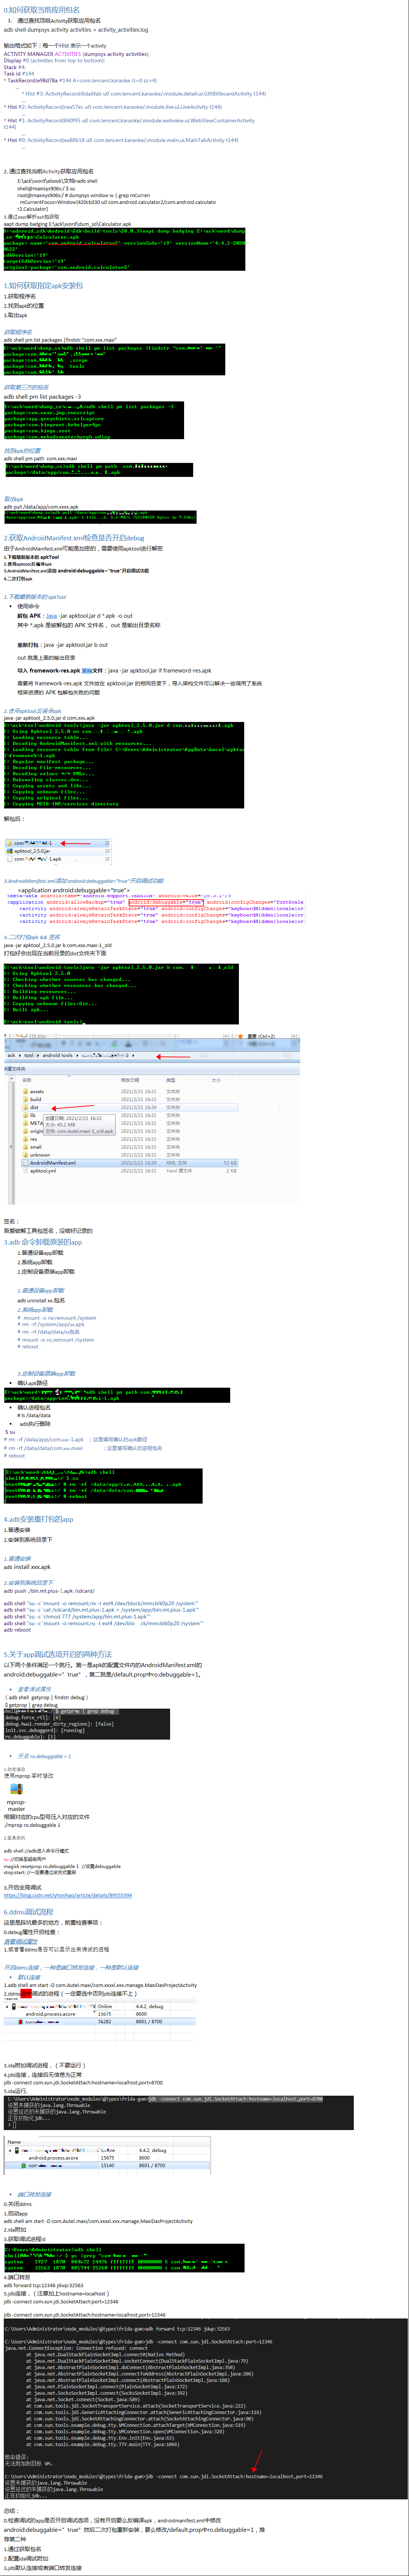Select the AndroidManifest.xml row name
Viewport: 409px width, 2576px height.
tap(52, 1163)
